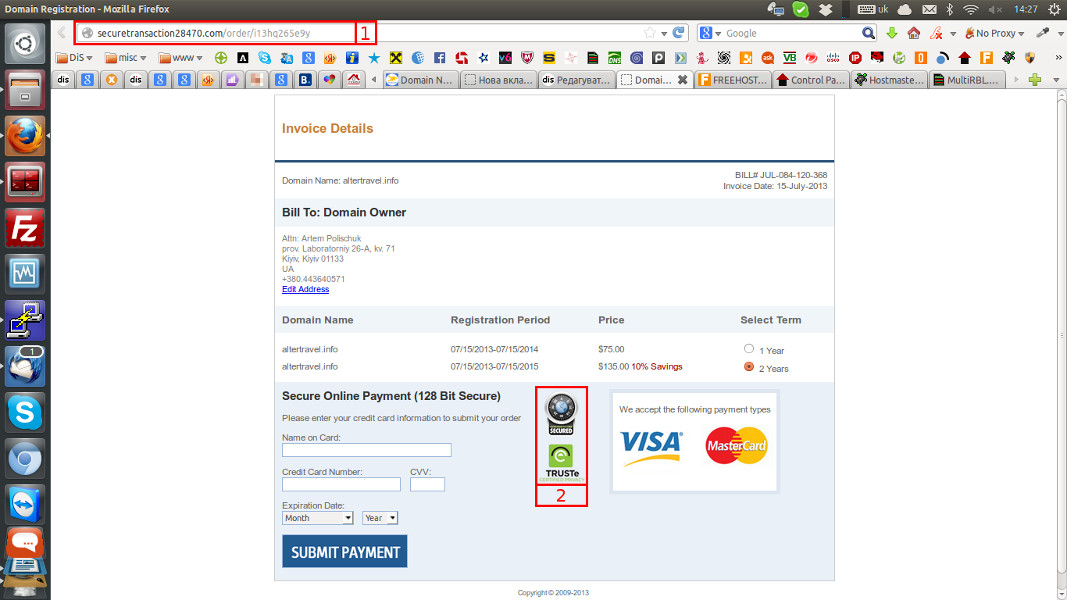Expand the www bookmarks folder
Image resolution: width=1067 pixels, height=600 pixels.
[180, 58]
